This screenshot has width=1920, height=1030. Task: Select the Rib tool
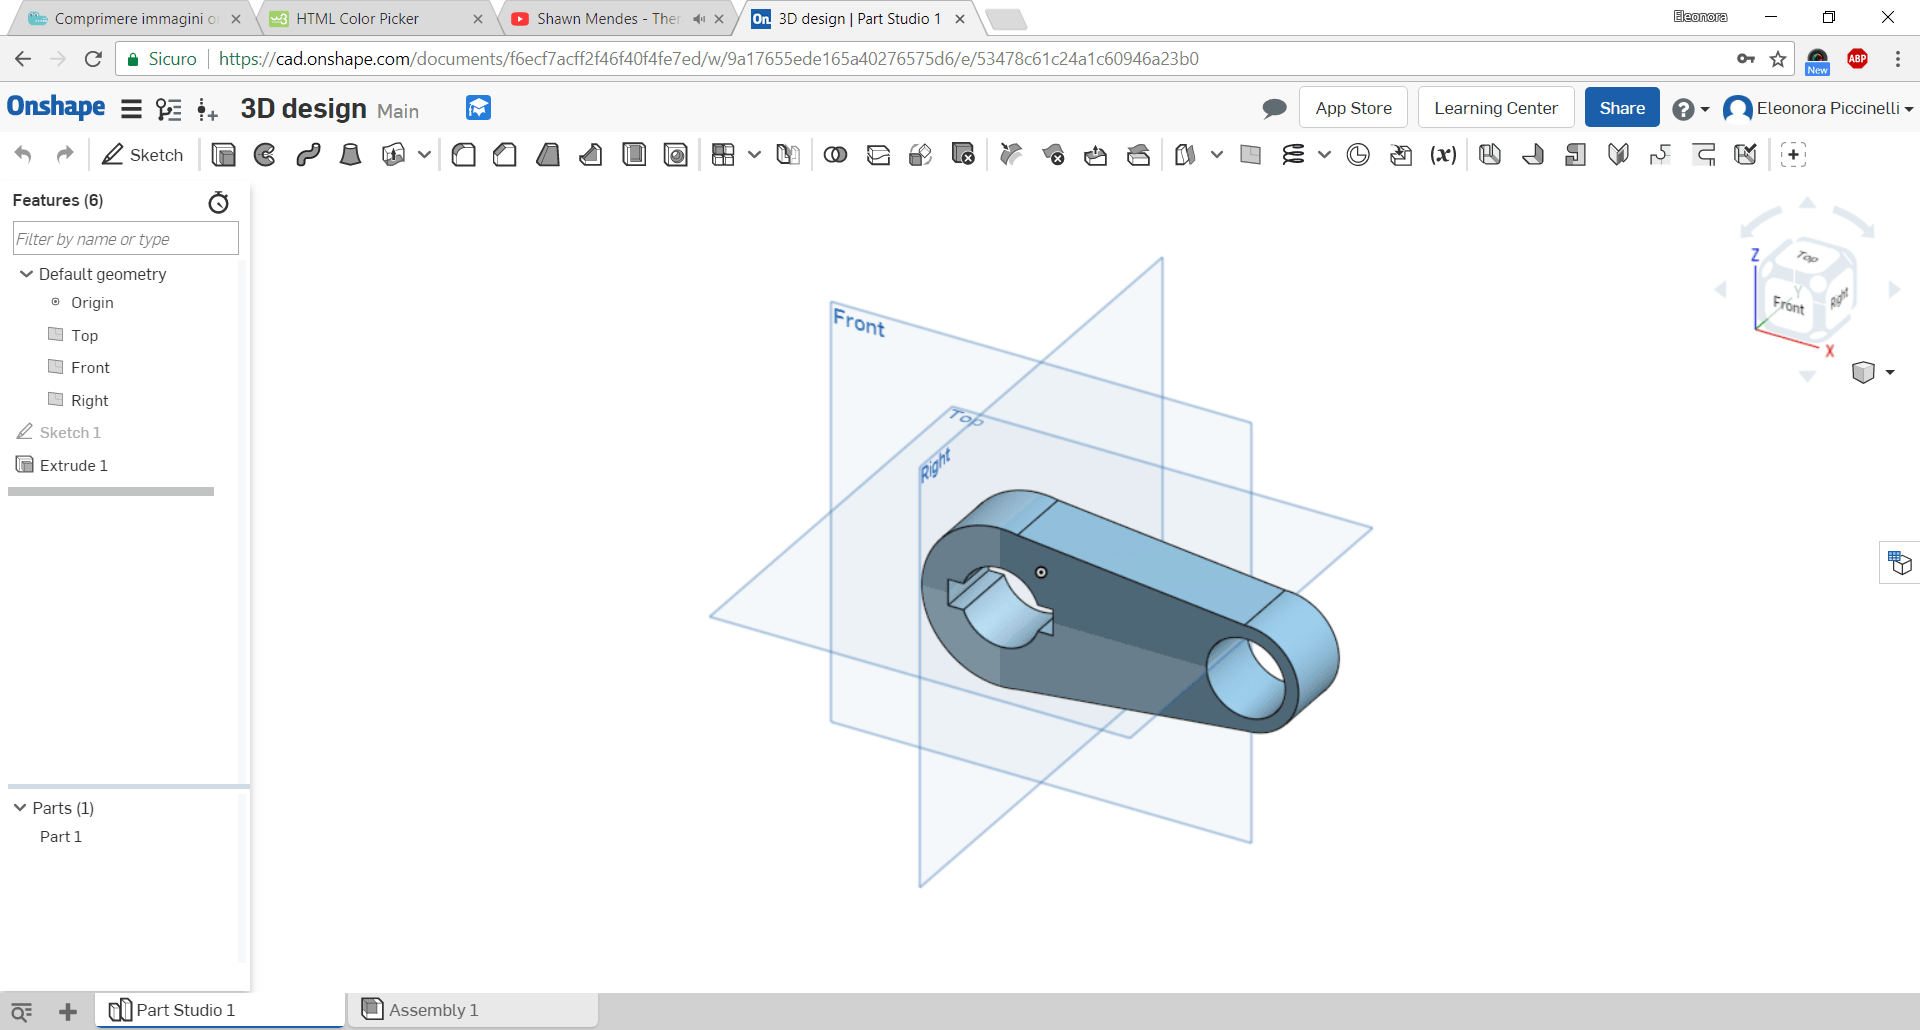[591, 155]
